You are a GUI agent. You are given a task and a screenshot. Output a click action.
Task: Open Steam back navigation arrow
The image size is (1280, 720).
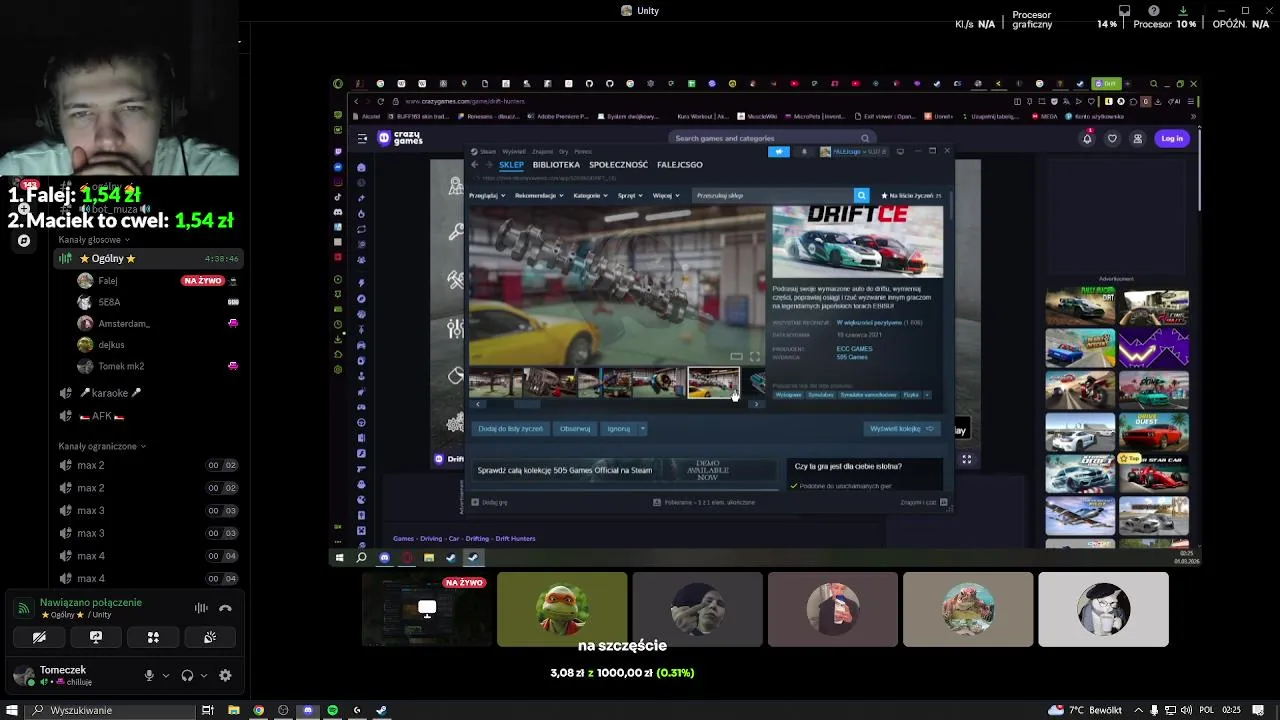click(x=475, y=165)
